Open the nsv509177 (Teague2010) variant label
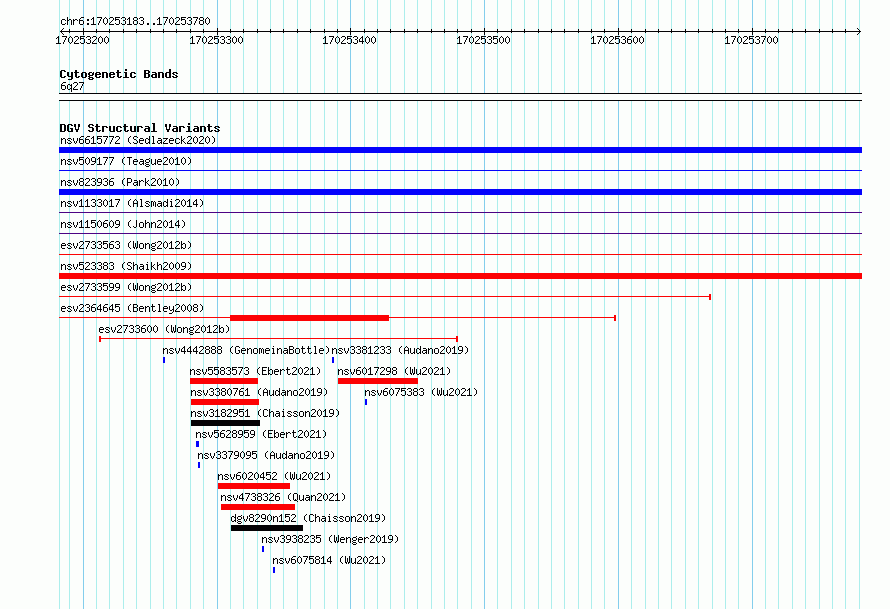This screenshot has width=890, height=609. (126, 161)
